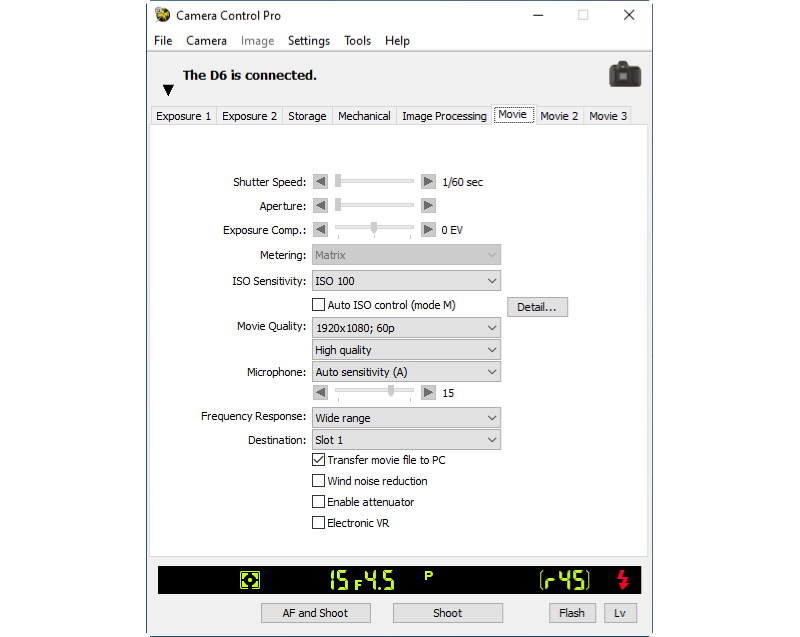Open the Metering dropdown showing Matrix

pyautogui.click(x=406, y=254)
